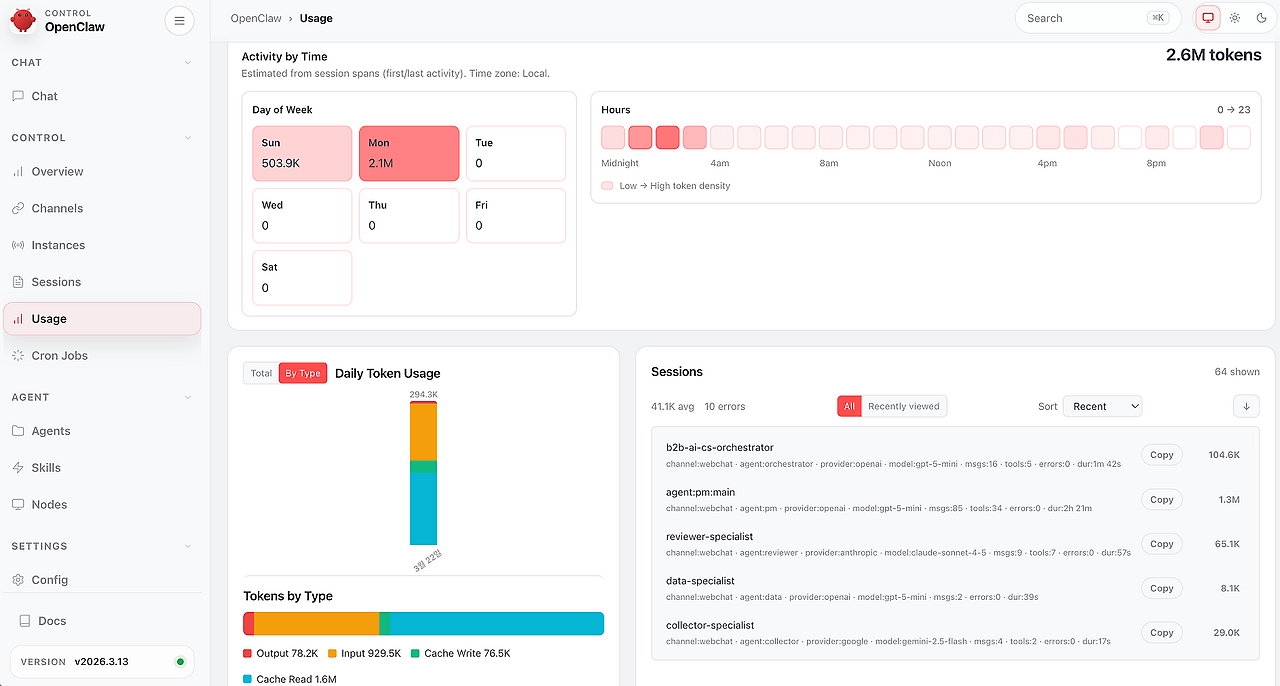Open Config settings
The width and height of the screenshot is (1280, 686).
point(102,580)
